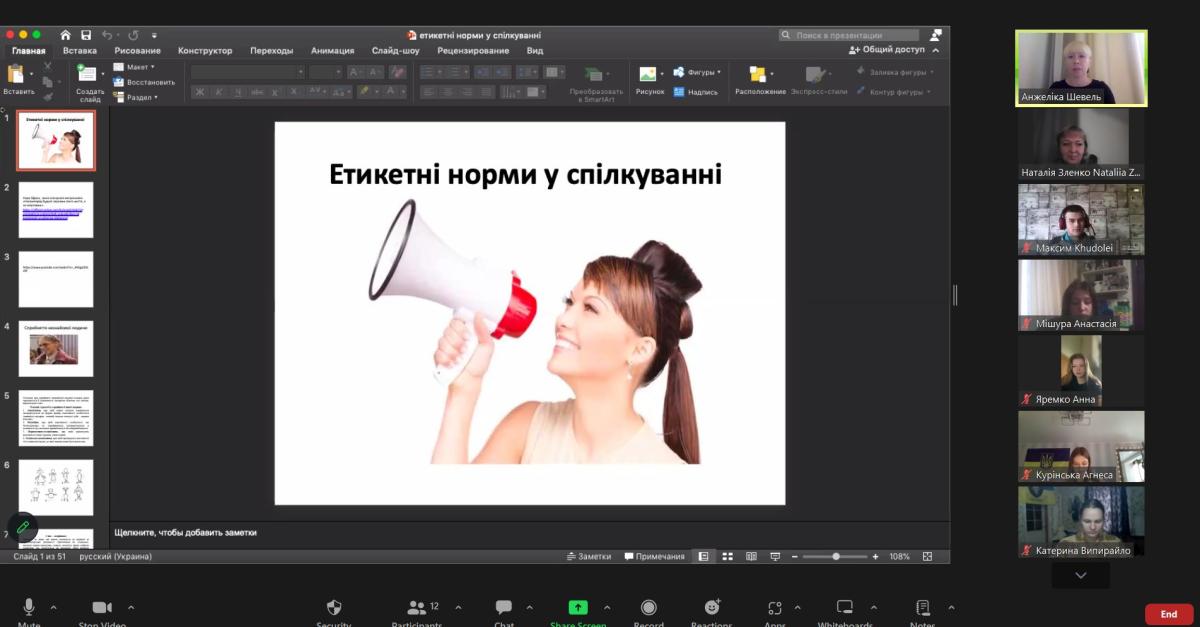Viewport: 1200px width, 627px height.
Task: Expand the audio options arrow beside Mute
Action: (x=54, y=607)
